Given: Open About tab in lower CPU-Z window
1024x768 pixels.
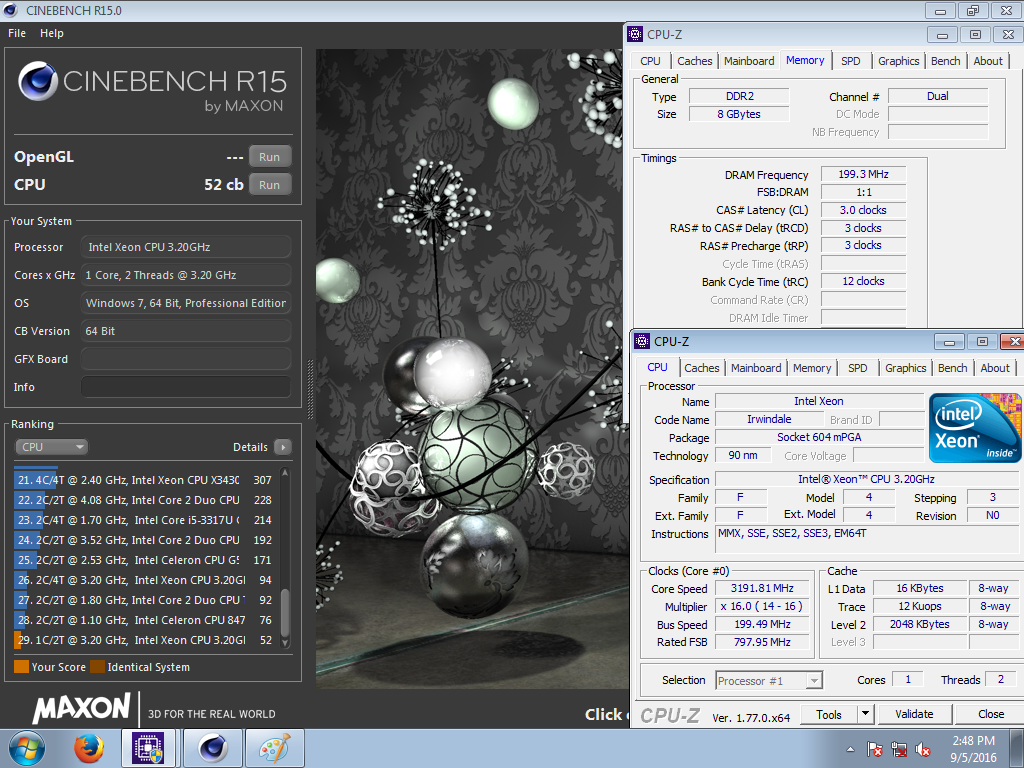Looking at the screenshot, I should 995,368.
